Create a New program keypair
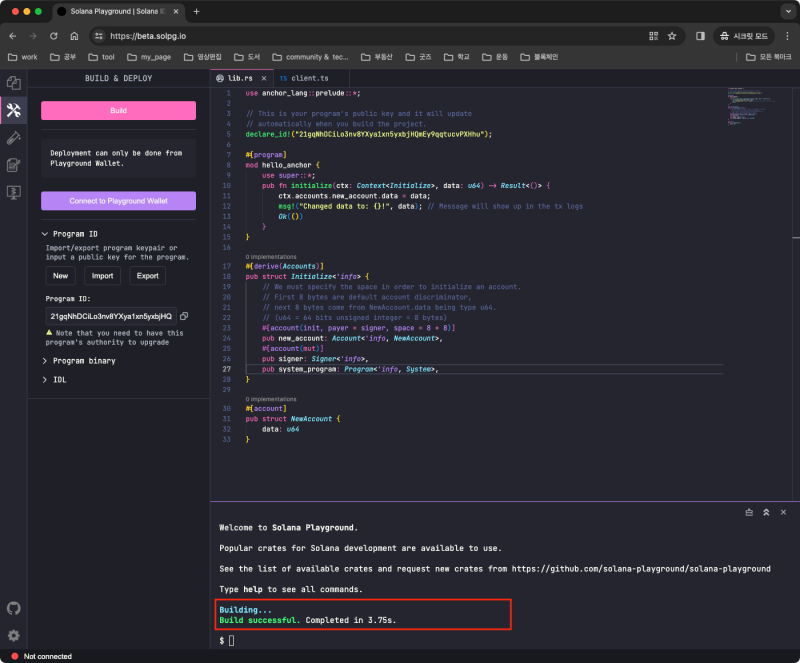Viewport: 800px width, 663px height. [60, 276]
